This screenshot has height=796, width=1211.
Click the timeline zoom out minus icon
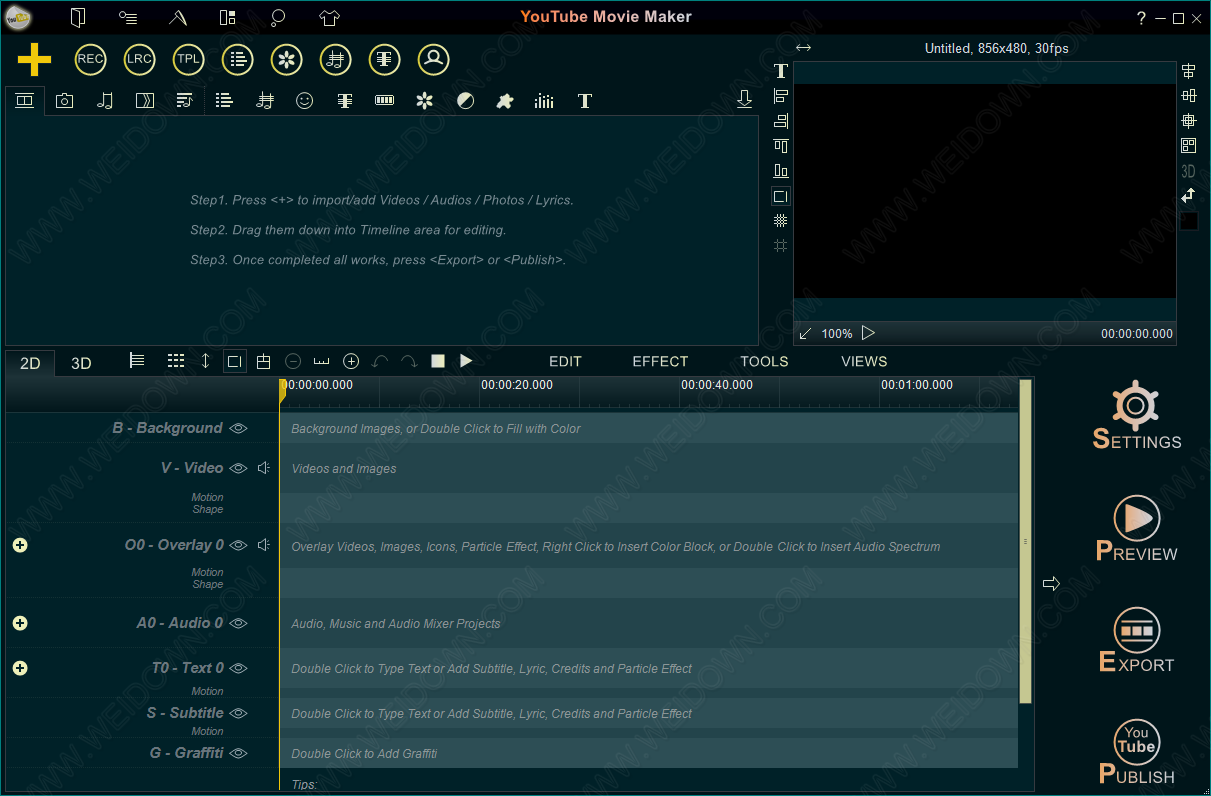293,361
